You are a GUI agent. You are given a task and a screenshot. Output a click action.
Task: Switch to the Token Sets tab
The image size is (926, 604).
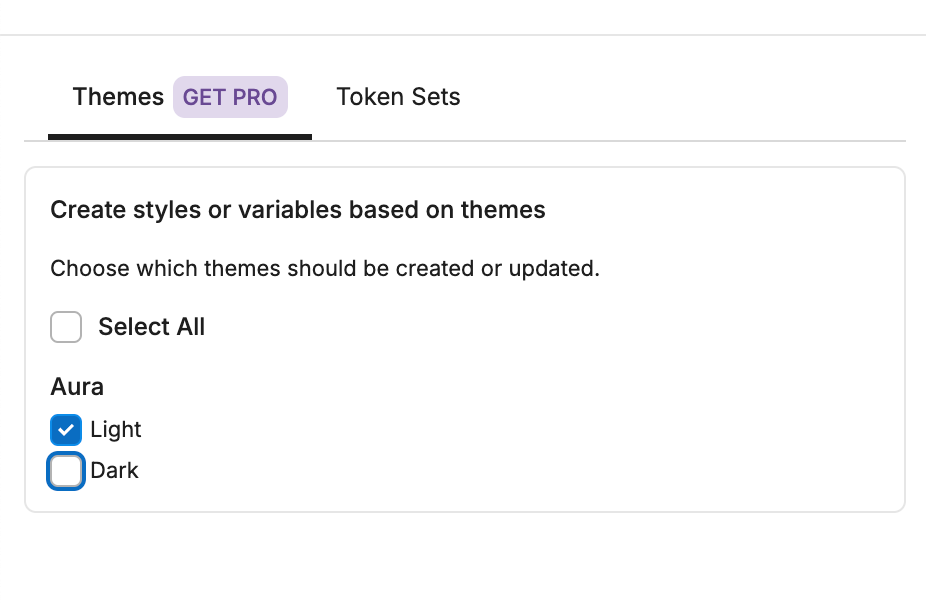pos(398,97)
